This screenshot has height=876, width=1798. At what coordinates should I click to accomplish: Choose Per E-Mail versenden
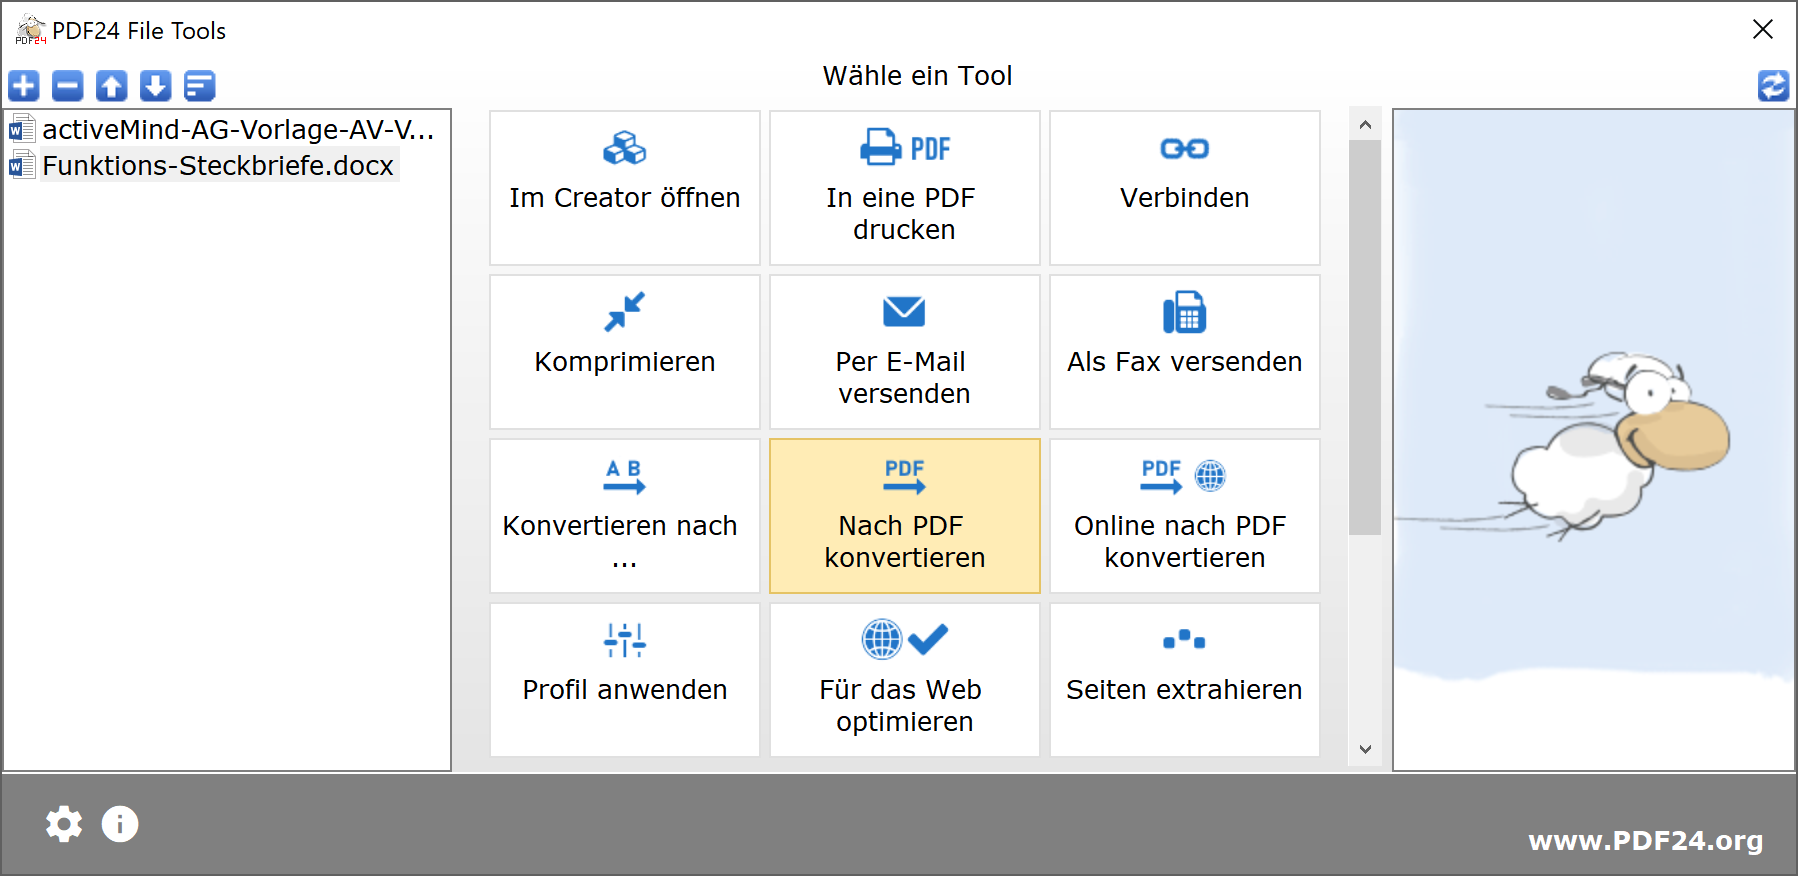click(x=904, y=352)
